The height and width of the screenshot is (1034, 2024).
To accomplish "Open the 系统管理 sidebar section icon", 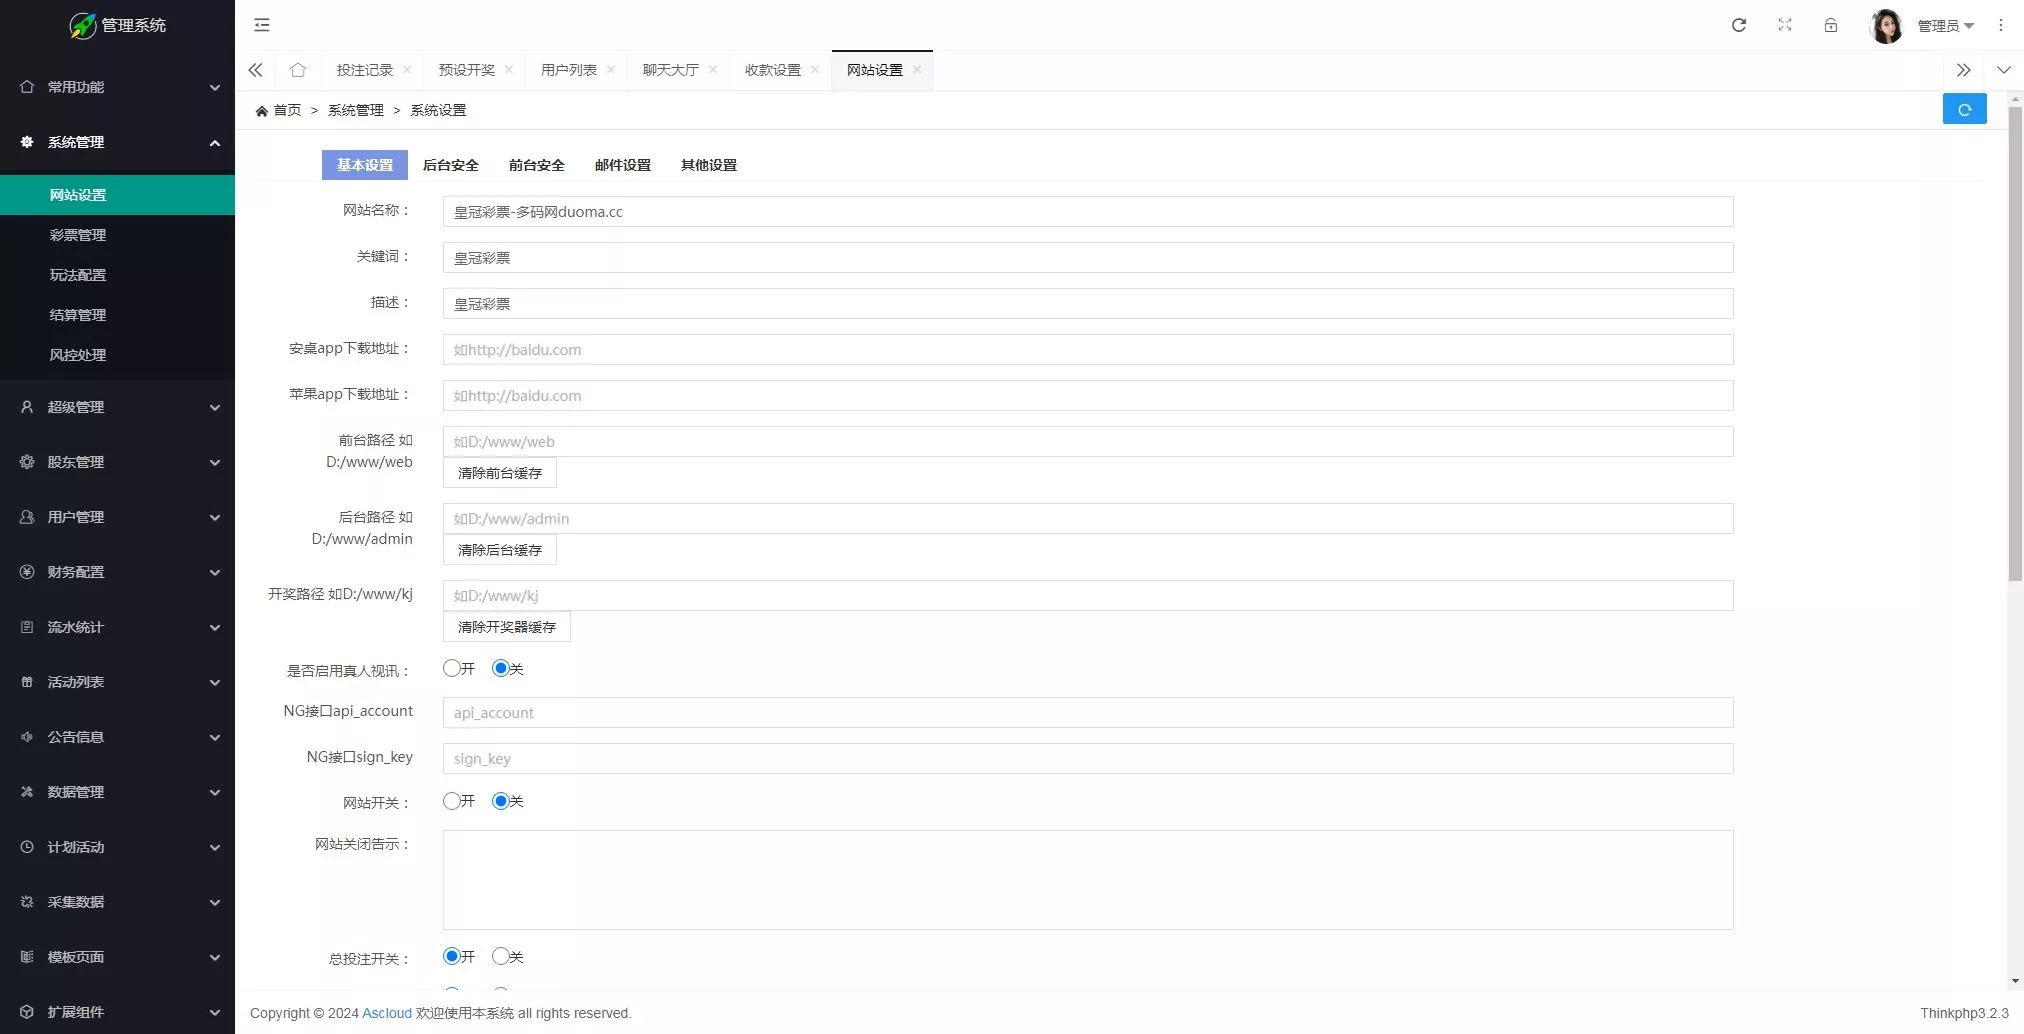I will coord(26,142).
